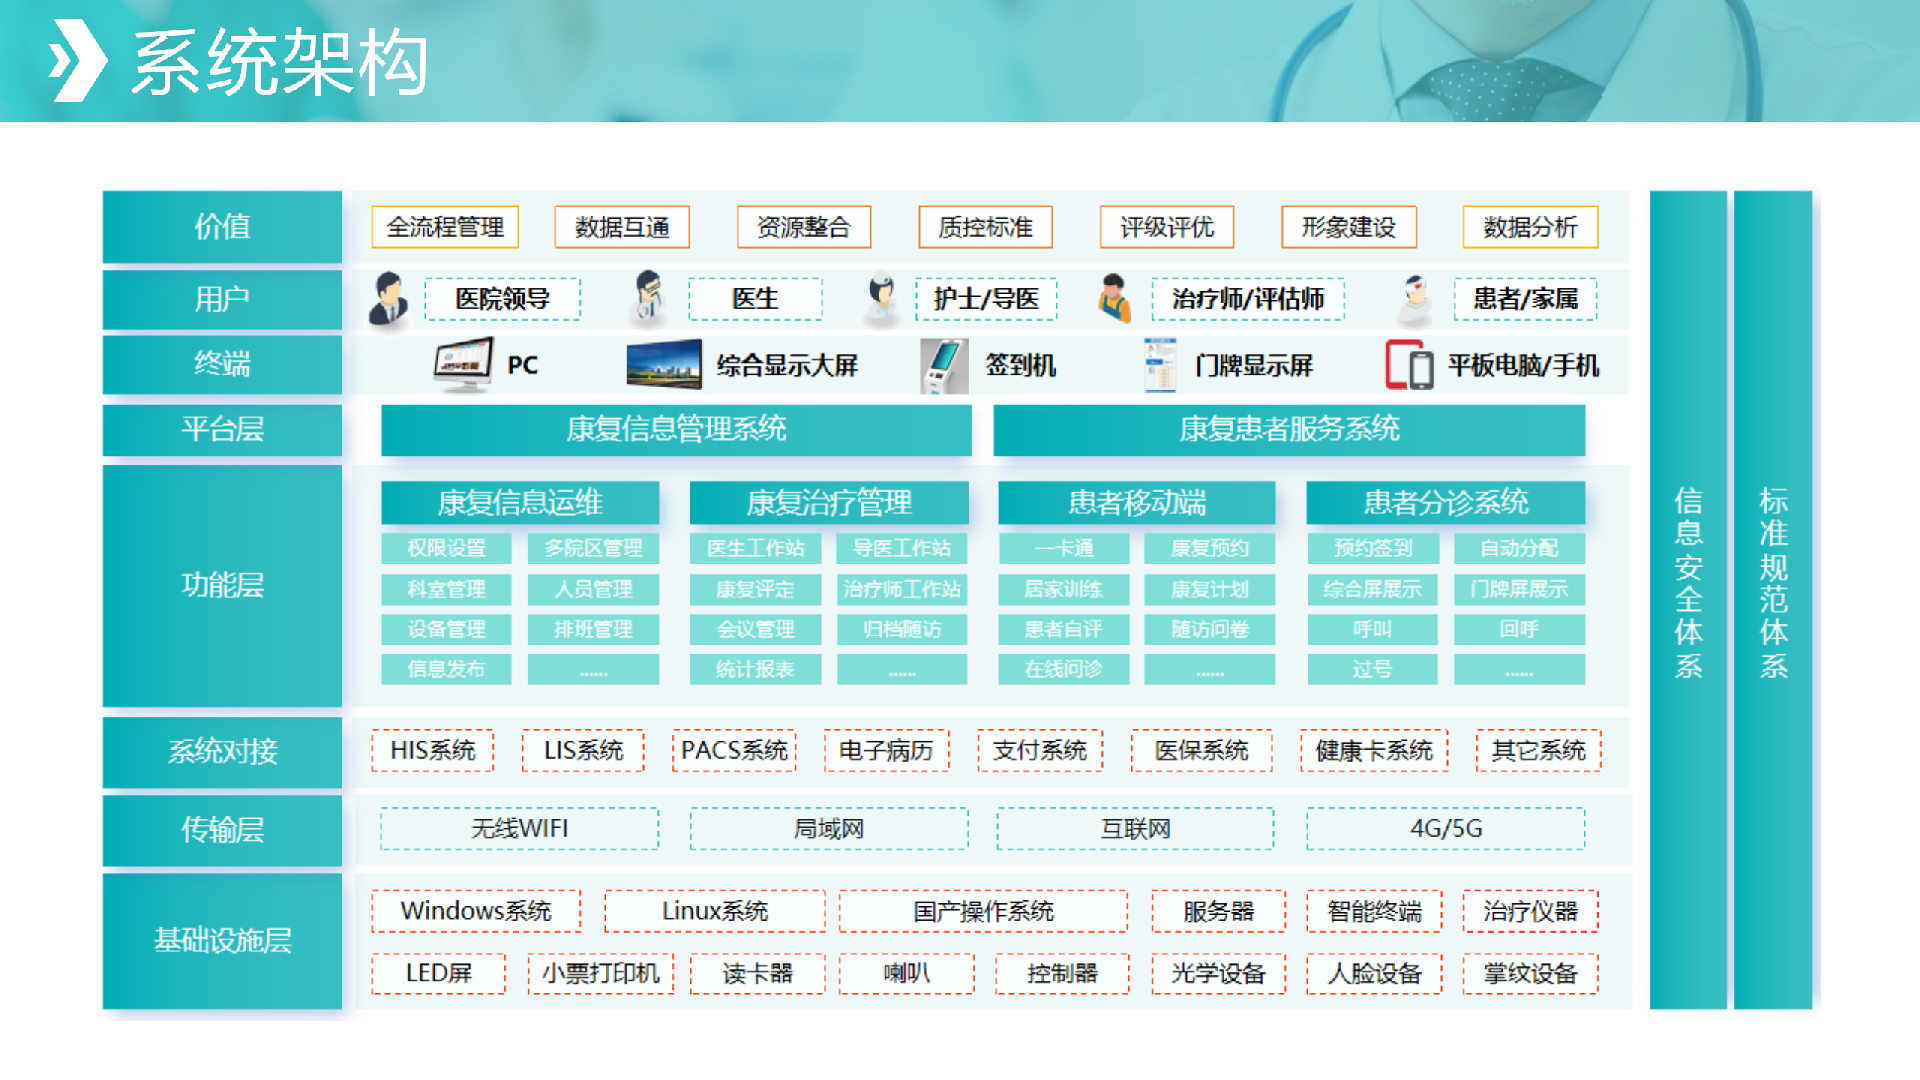Click the 价值 layer label

(222, 227)
